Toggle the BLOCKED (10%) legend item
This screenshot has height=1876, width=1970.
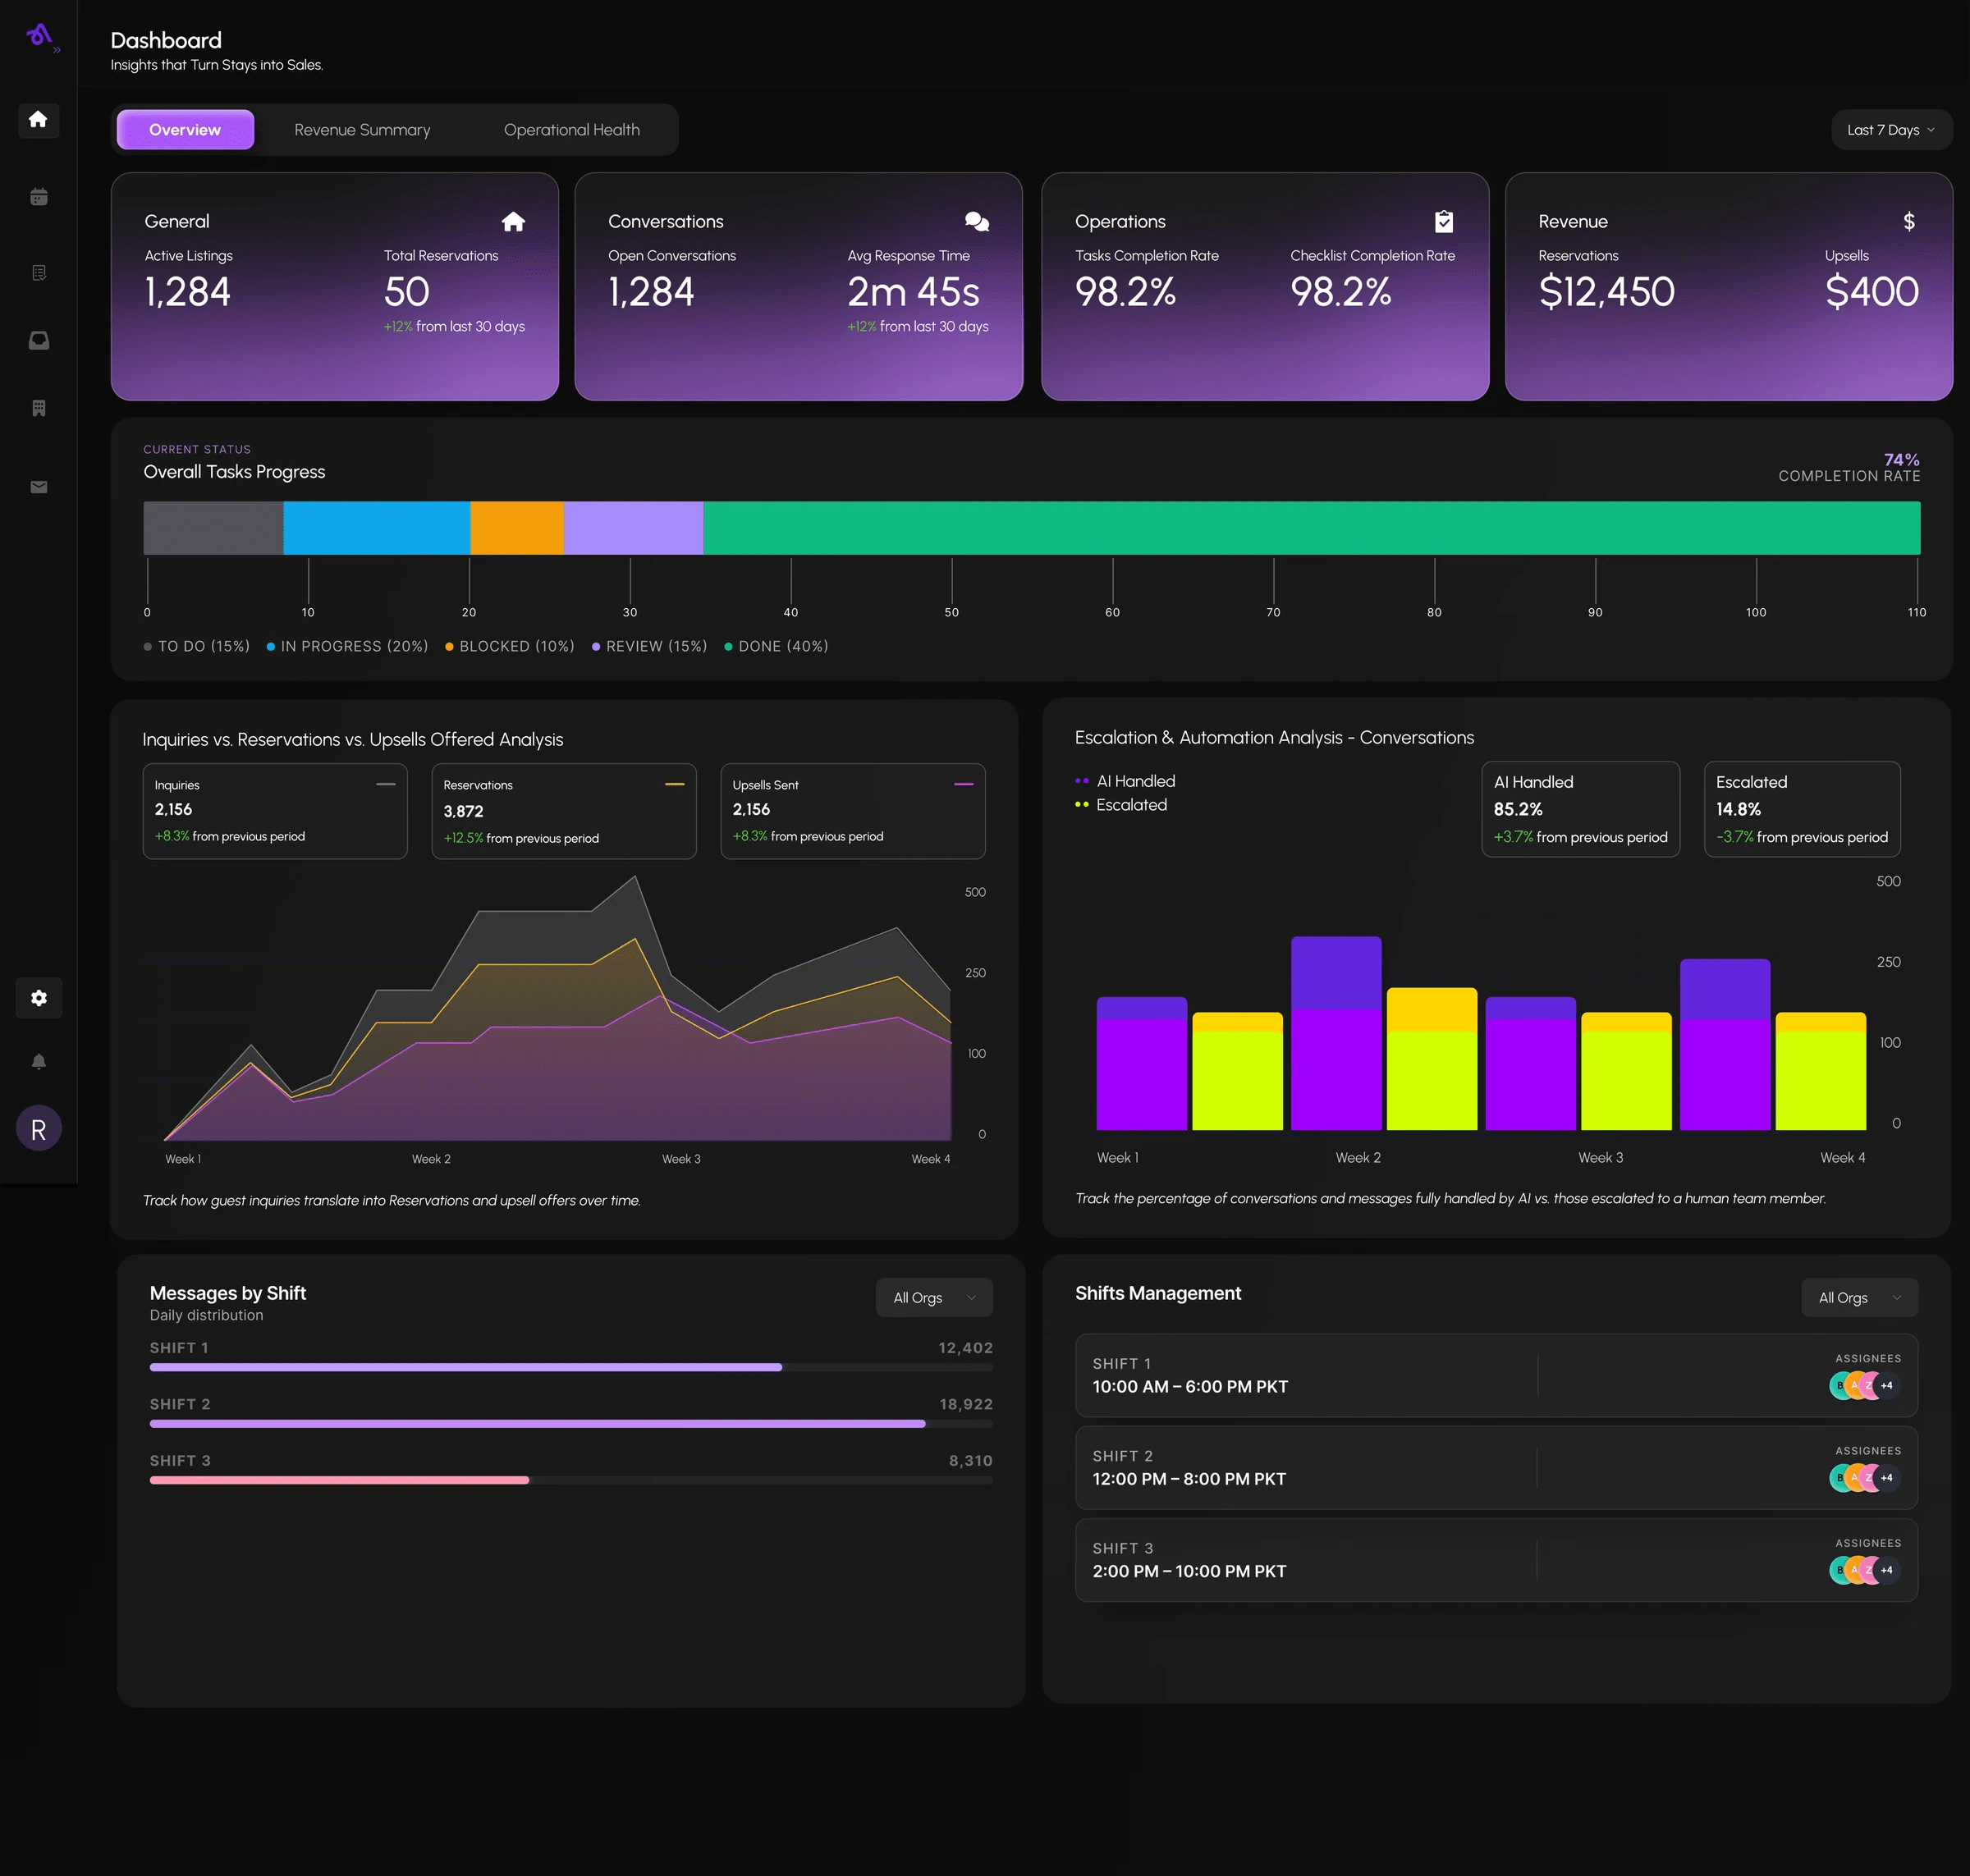tap(510, 647)
